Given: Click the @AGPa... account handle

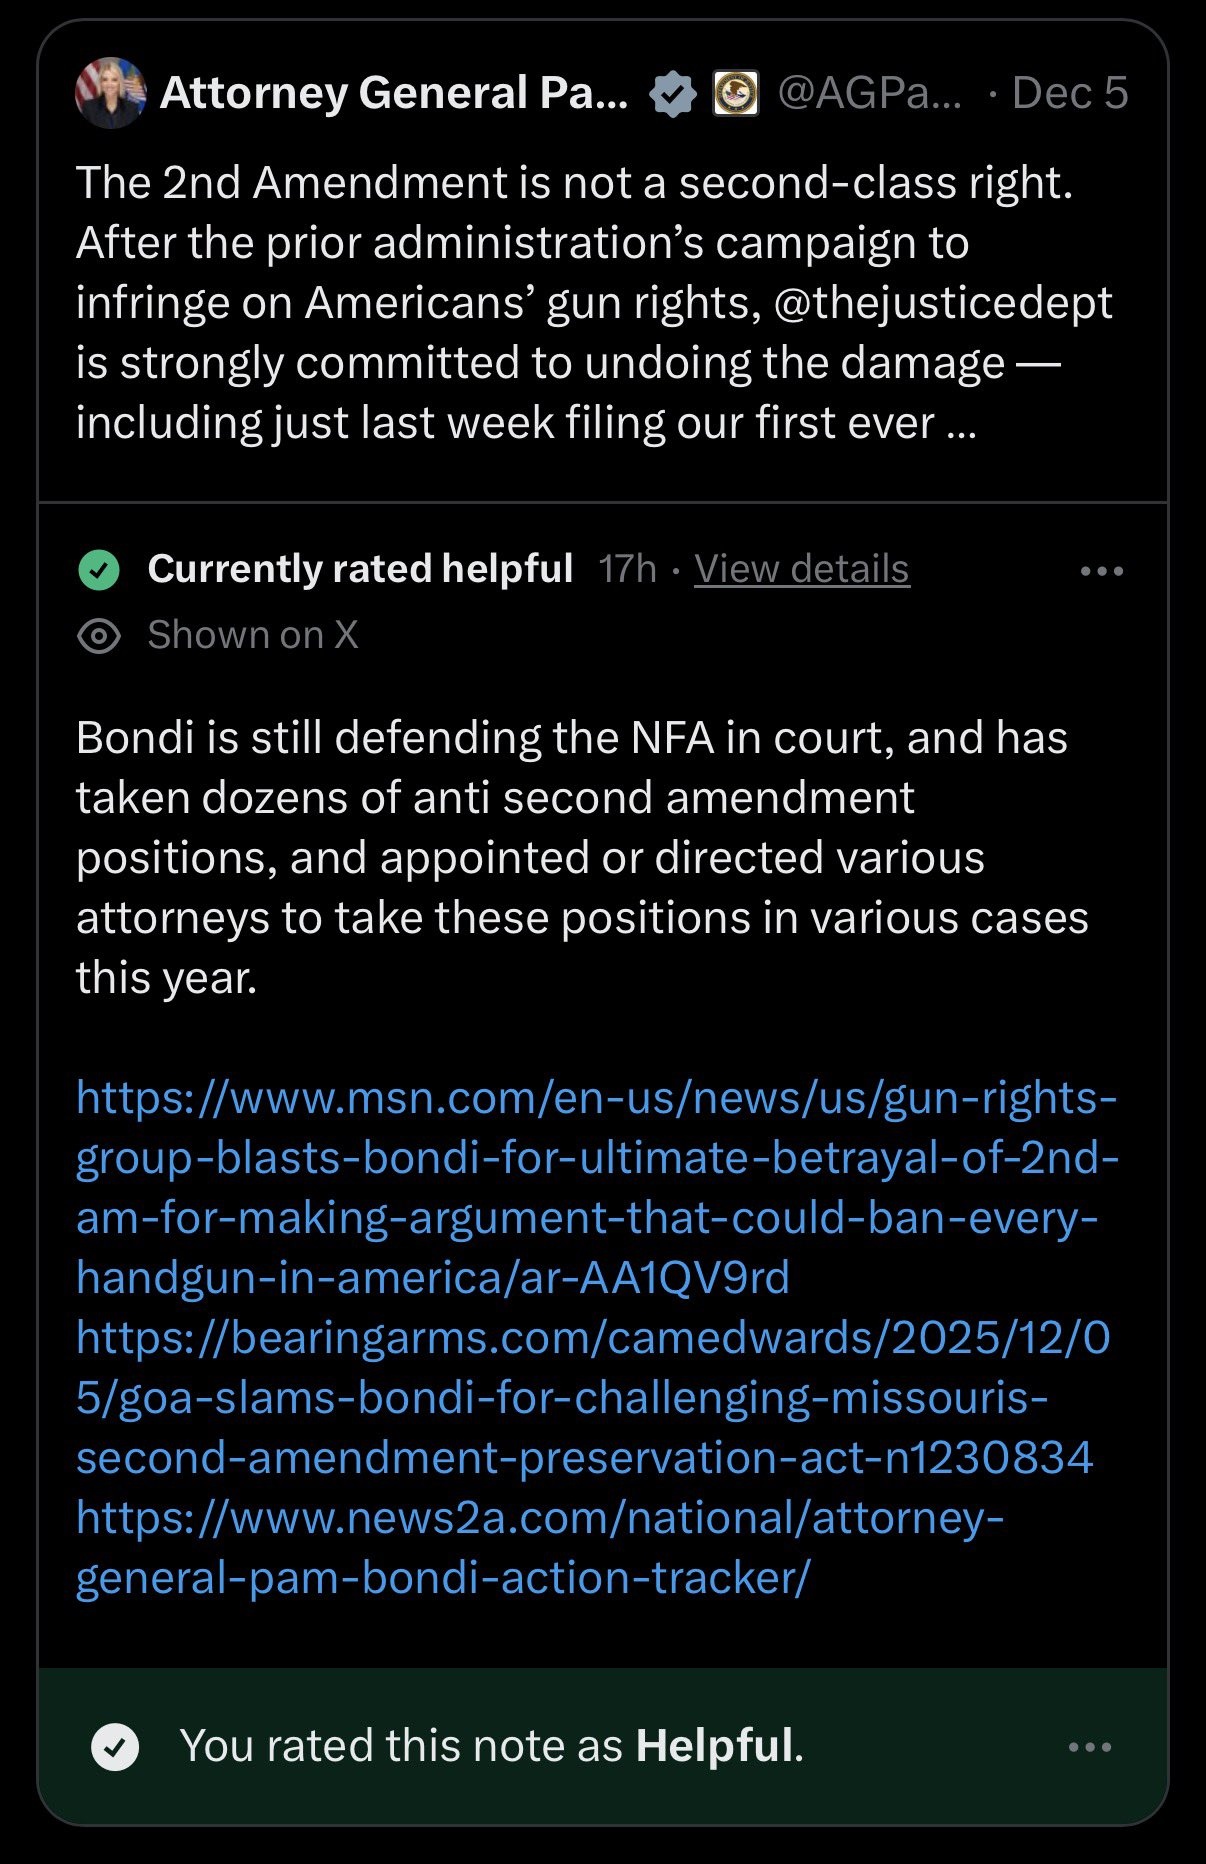Looking at the screenshot, I should point(869,93).
